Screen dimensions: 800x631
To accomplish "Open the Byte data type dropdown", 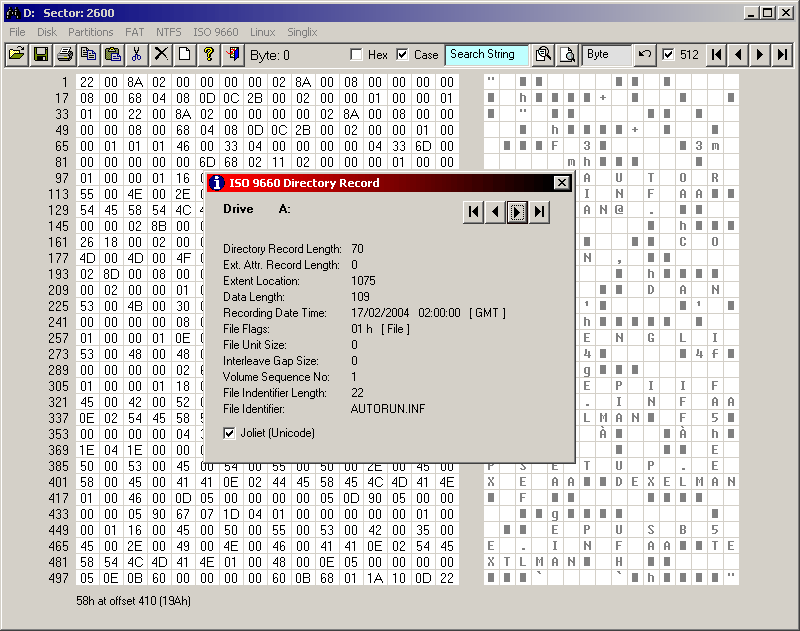I will click(608, 55).
